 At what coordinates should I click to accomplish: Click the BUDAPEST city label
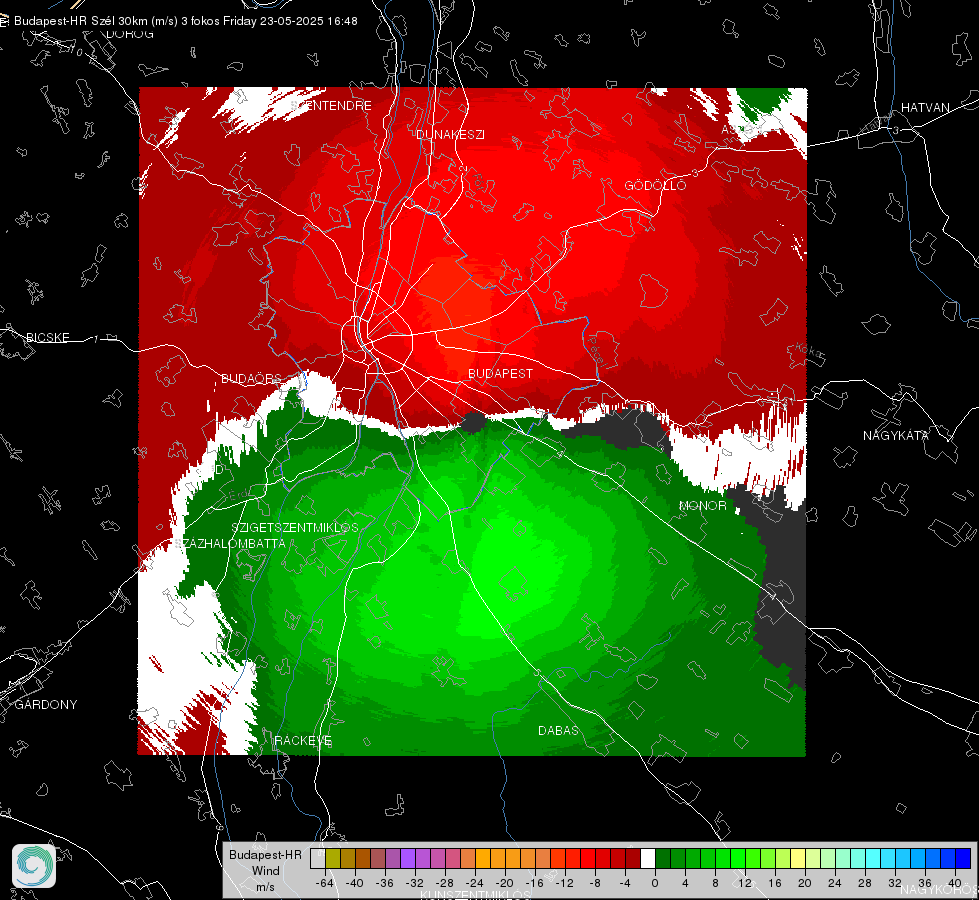pos(501,373)
